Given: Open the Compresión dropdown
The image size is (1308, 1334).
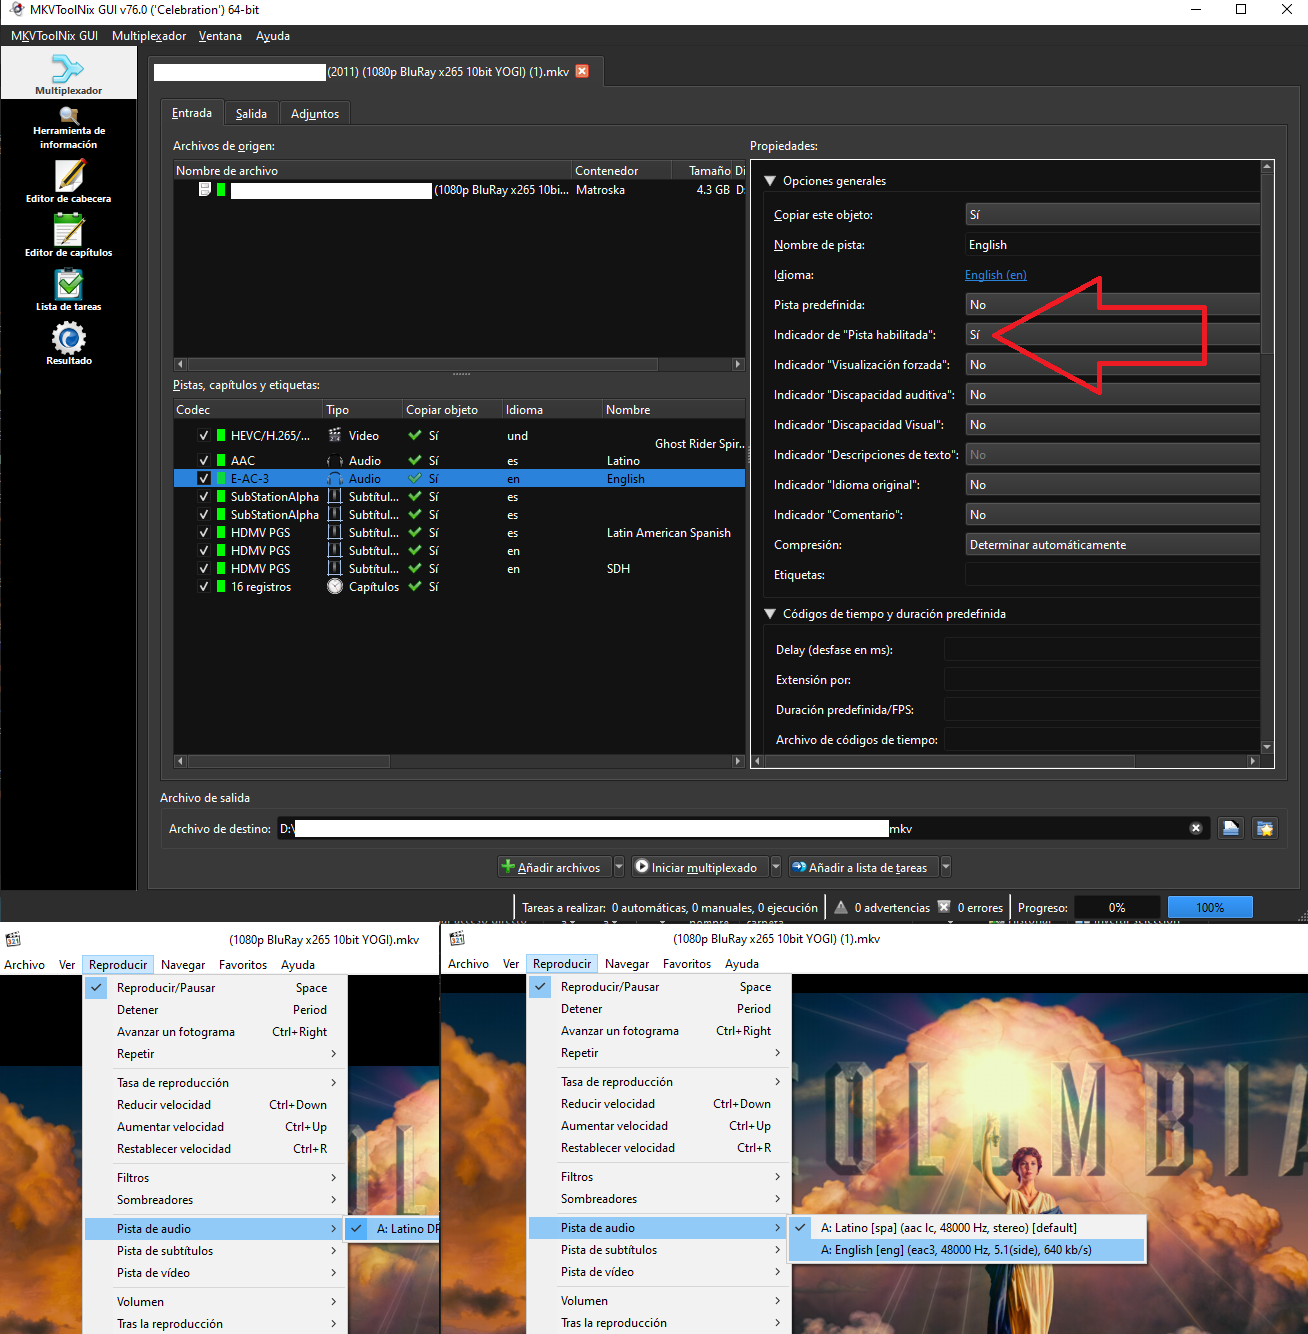Looking at the screenshot, I should 1112,545.
